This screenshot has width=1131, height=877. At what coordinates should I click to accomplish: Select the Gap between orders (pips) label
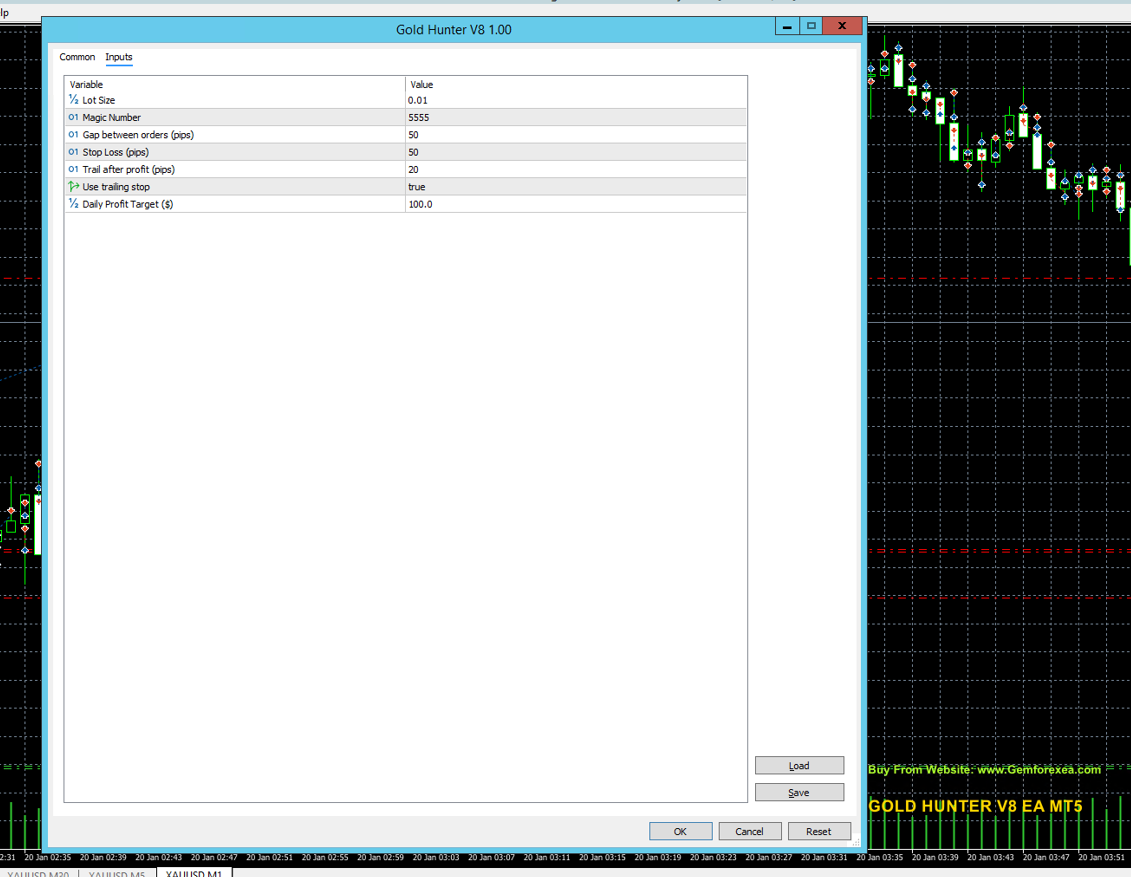(138, 135)
